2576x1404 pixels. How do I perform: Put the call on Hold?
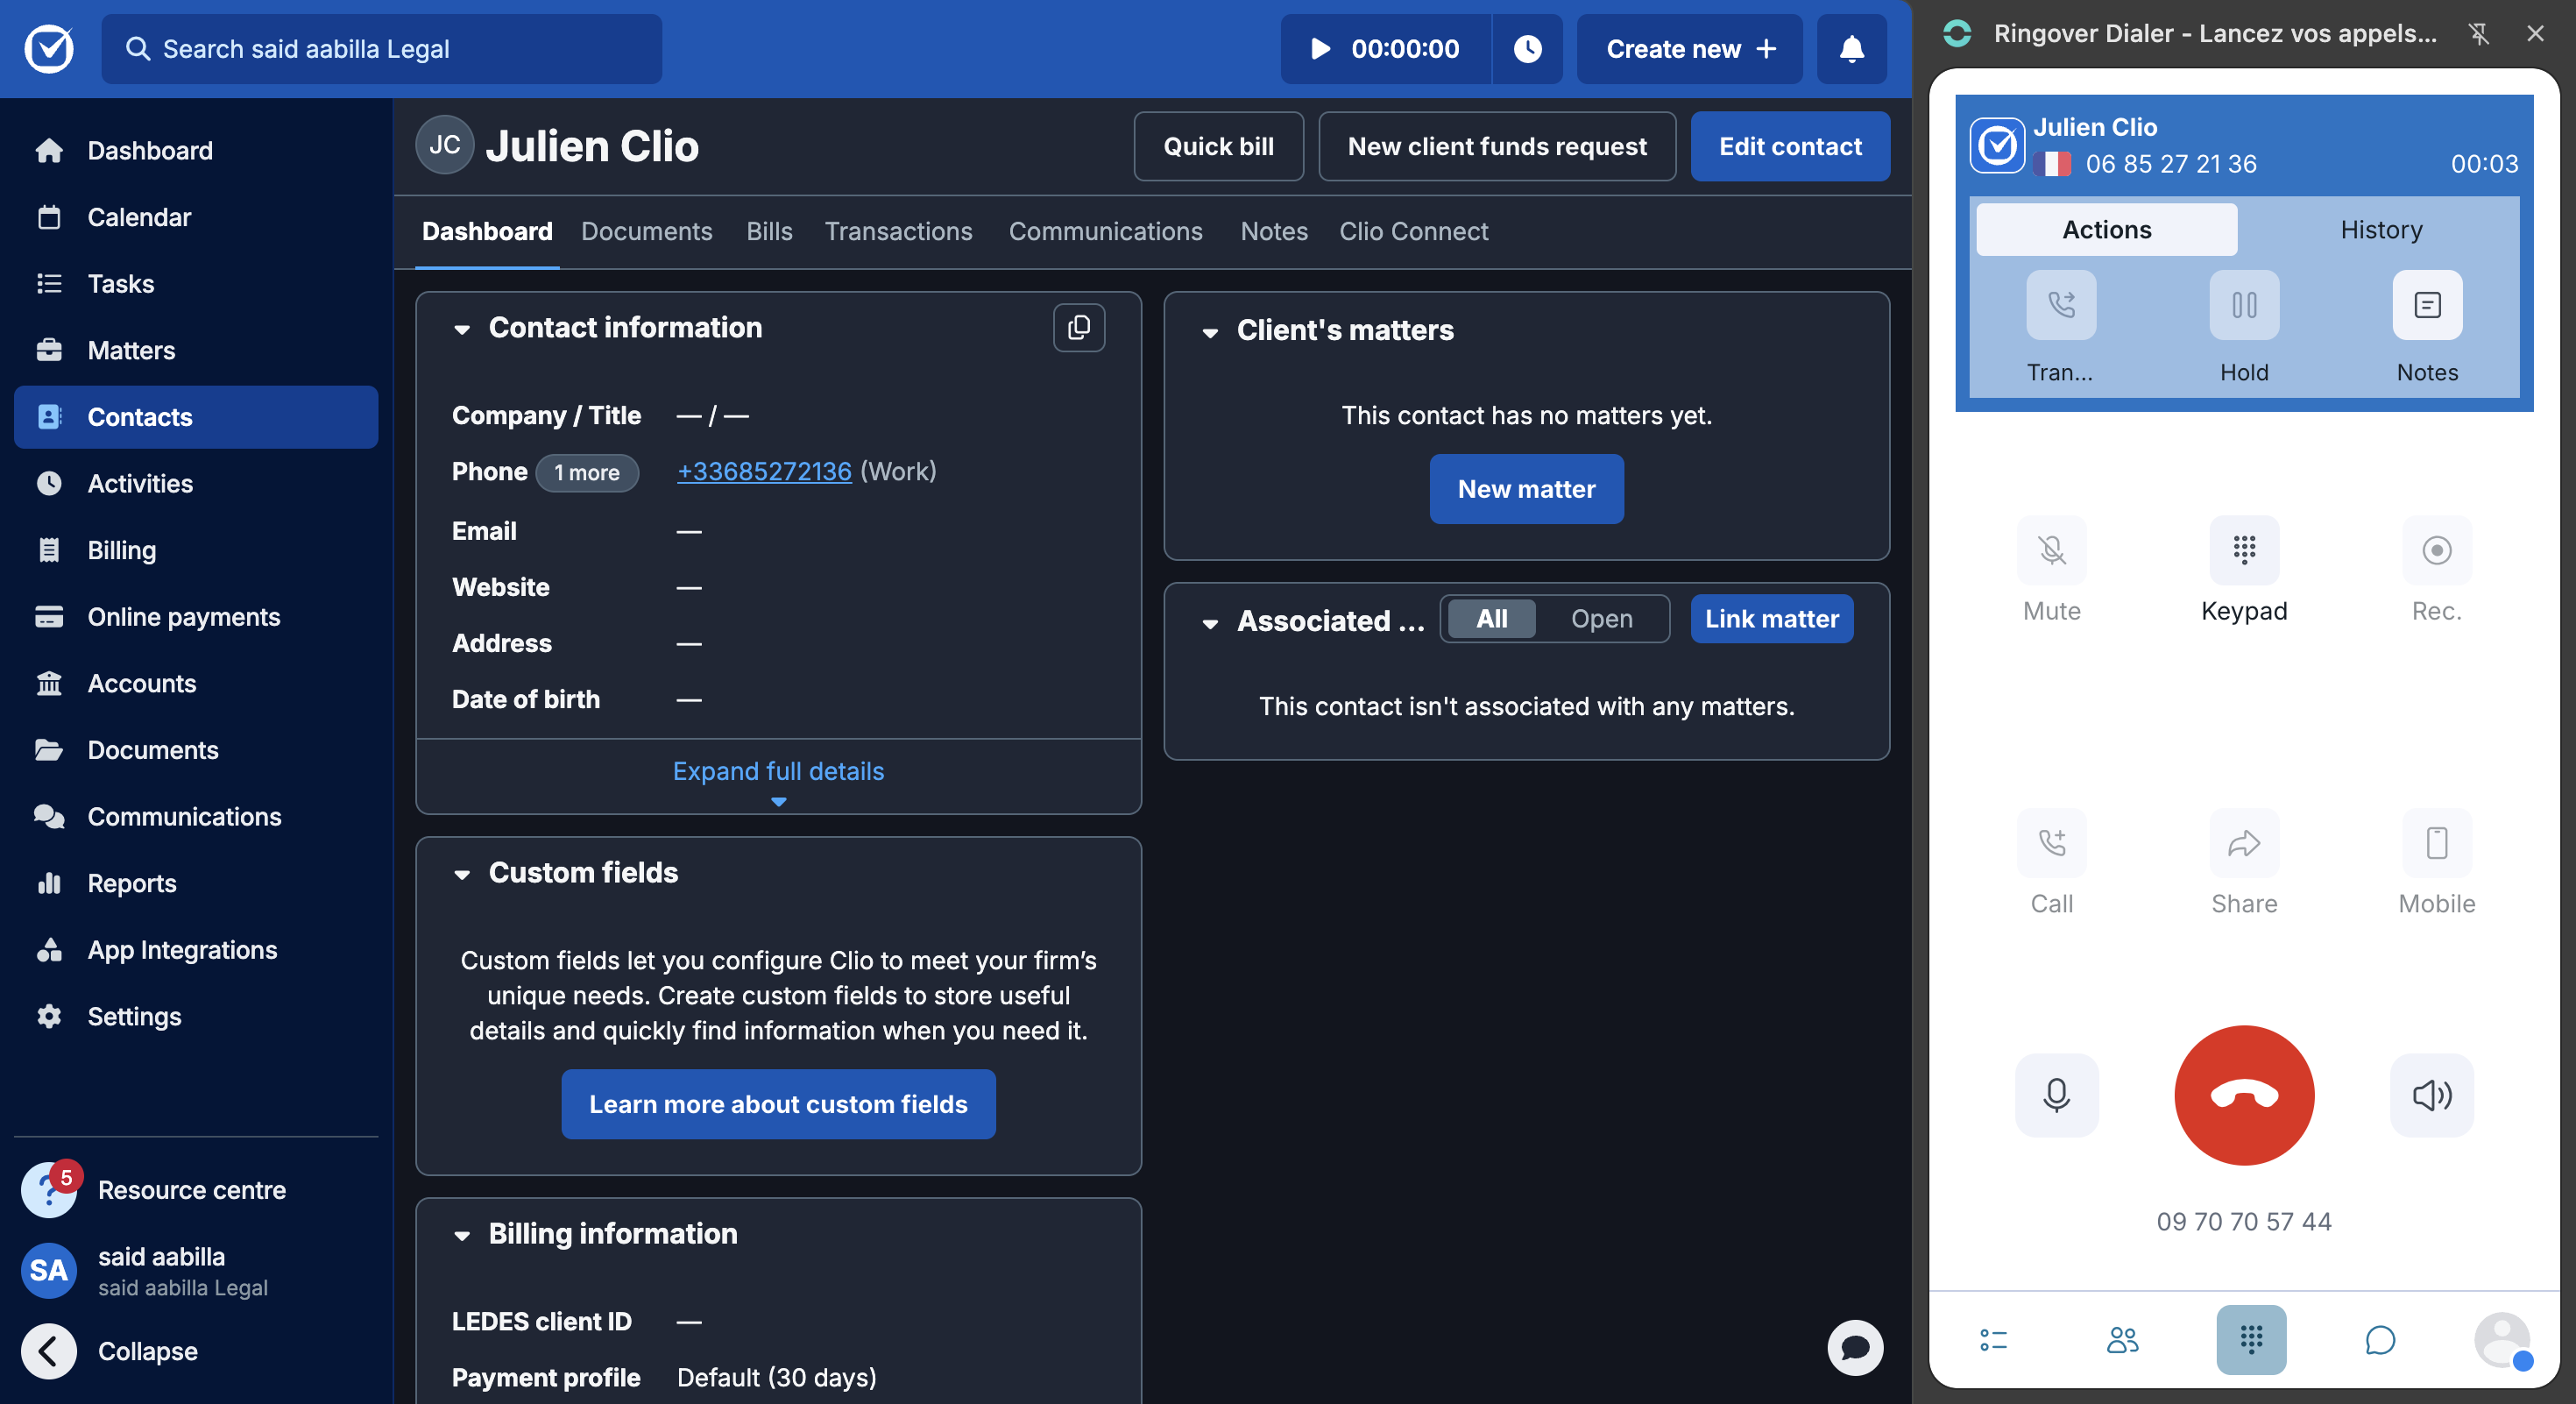(x=2243, y=305)
